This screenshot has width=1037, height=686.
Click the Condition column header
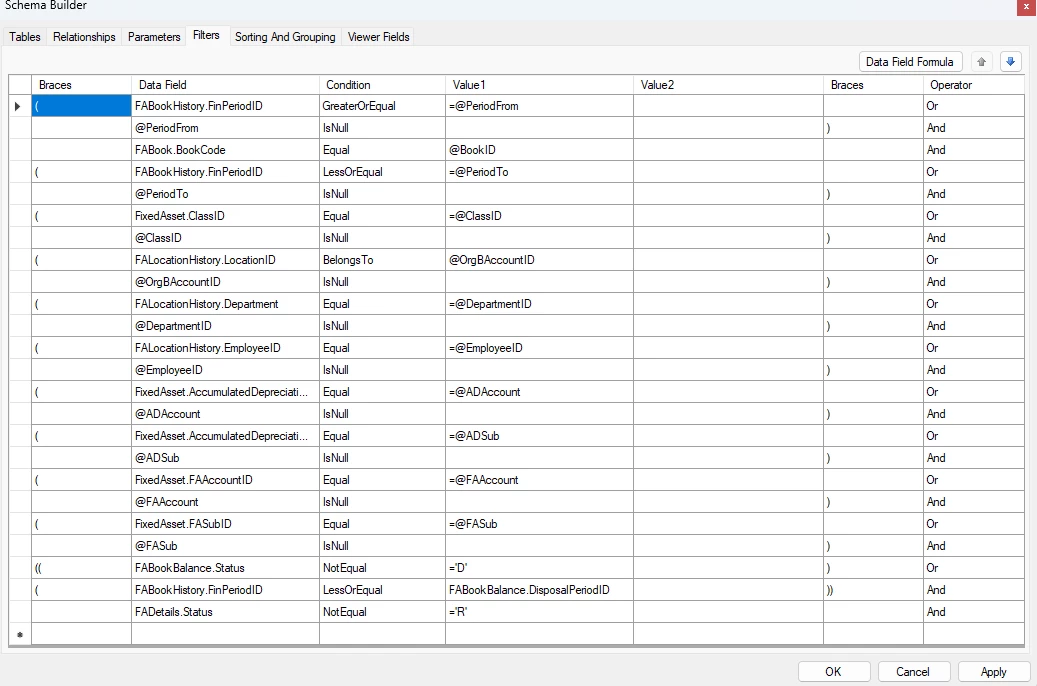[382, 85]
